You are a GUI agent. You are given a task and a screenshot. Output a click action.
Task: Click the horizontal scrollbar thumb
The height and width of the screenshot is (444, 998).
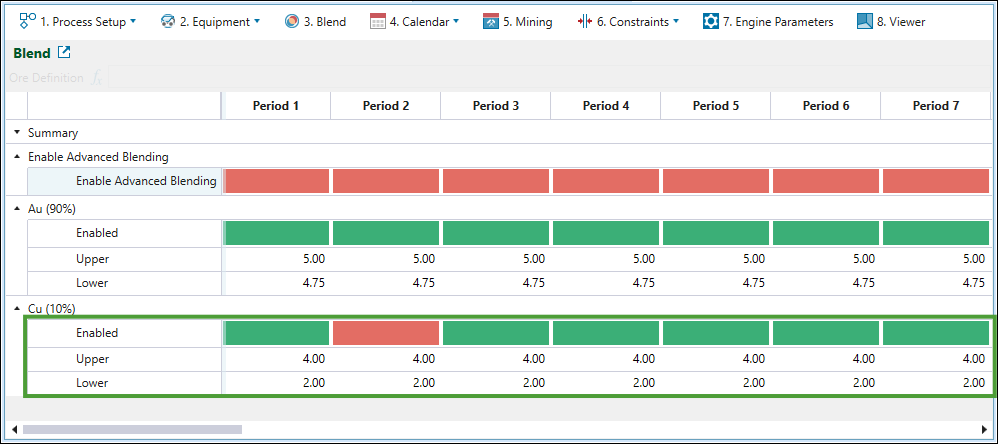pos(130,430)
